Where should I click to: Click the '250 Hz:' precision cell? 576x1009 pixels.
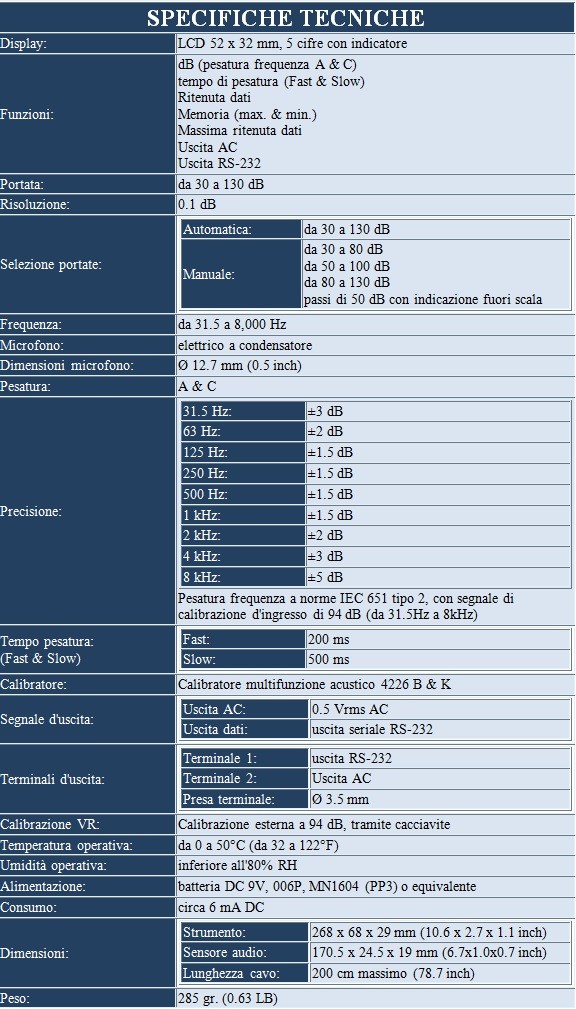click(243, 473)
